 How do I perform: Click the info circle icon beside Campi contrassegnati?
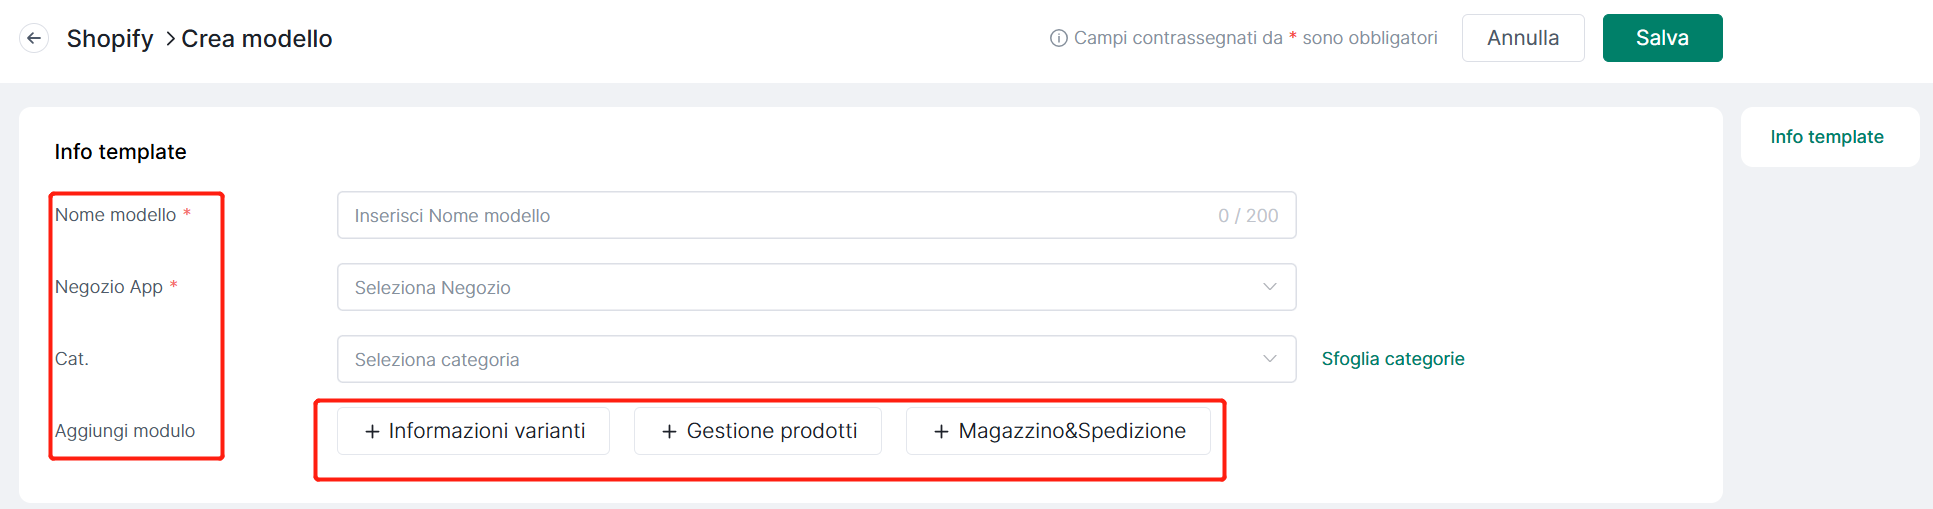coord(1058,38)
